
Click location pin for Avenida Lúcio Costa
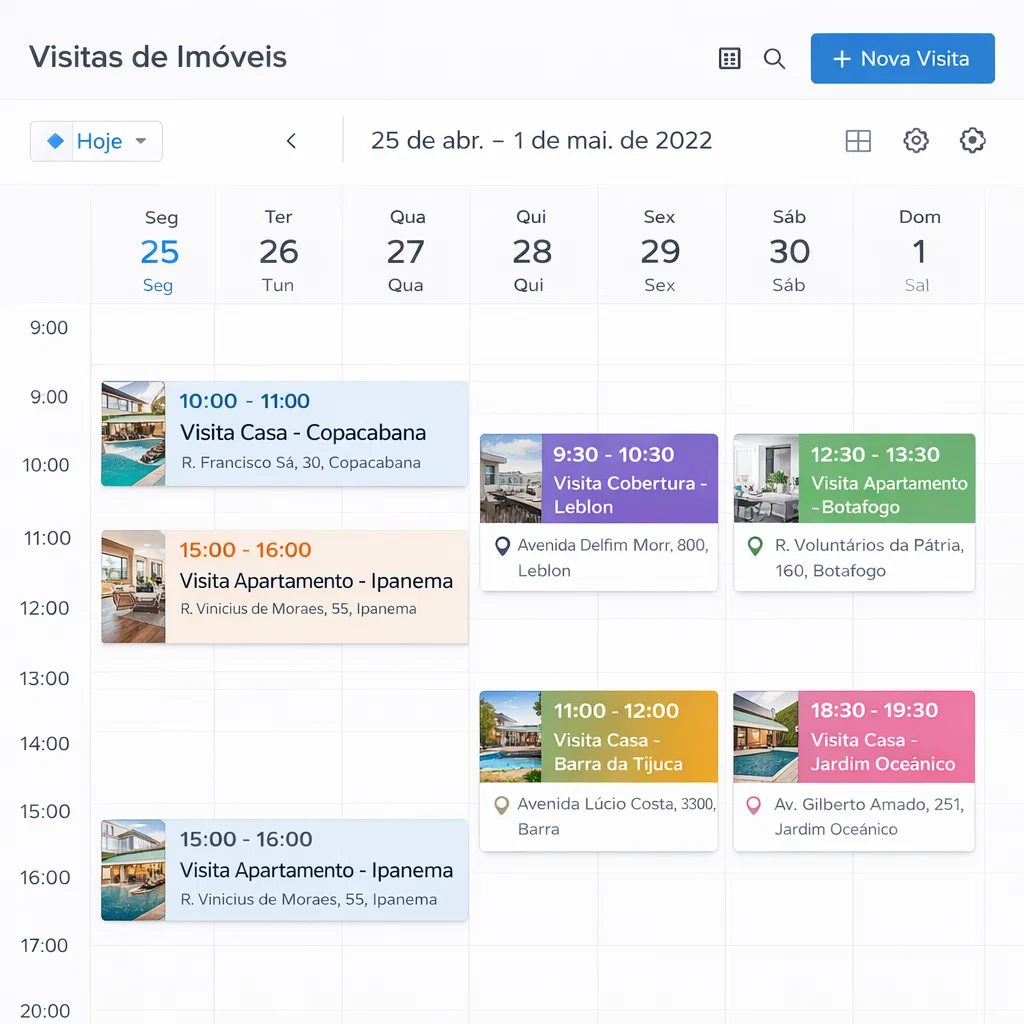click(503, 805)
